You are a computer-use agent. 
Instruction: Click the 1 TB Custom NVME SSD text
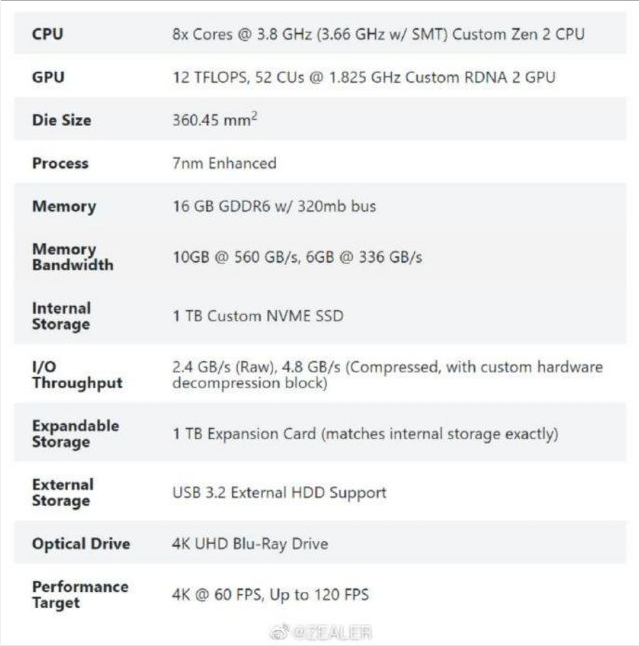[258, 316]
